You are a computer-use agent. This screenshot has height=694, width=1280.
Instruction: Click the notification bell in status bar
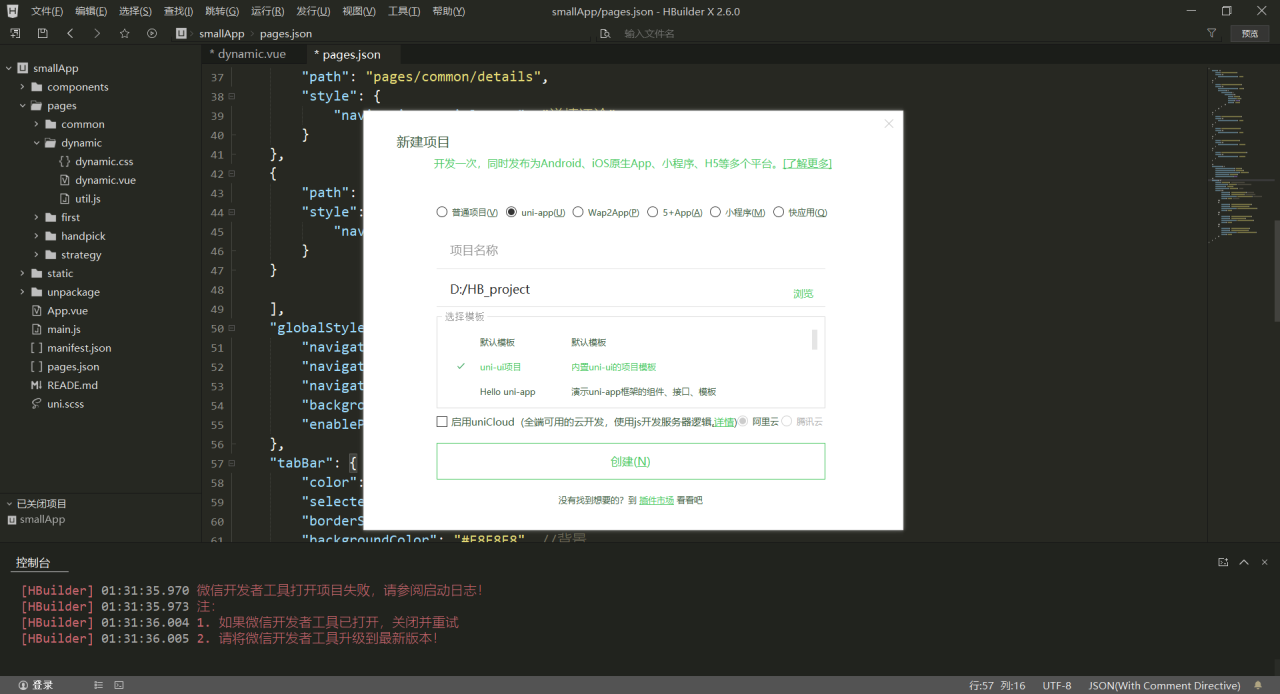pos(1258,686)
